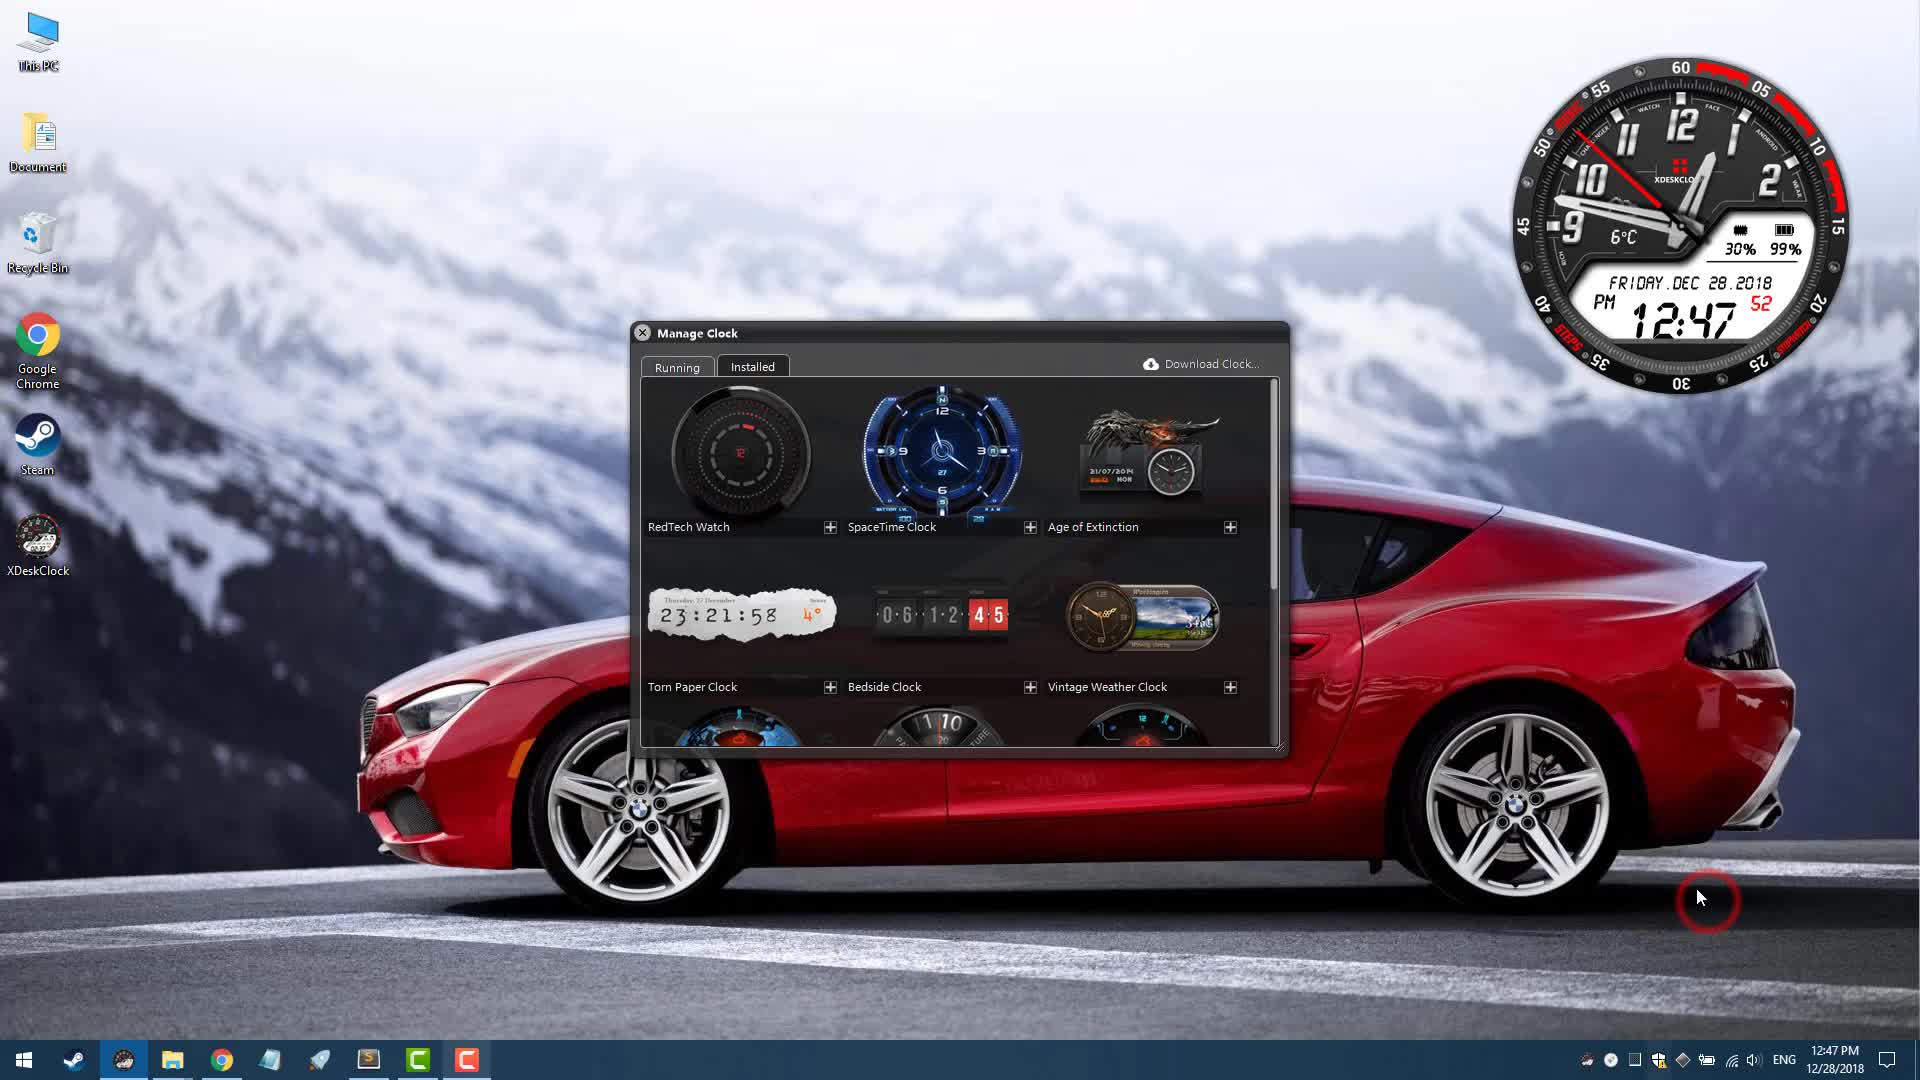The image size is (1920, 1080).
Task: Click the Vintage Weather Clock preview image
Action: click(1141, 616)
